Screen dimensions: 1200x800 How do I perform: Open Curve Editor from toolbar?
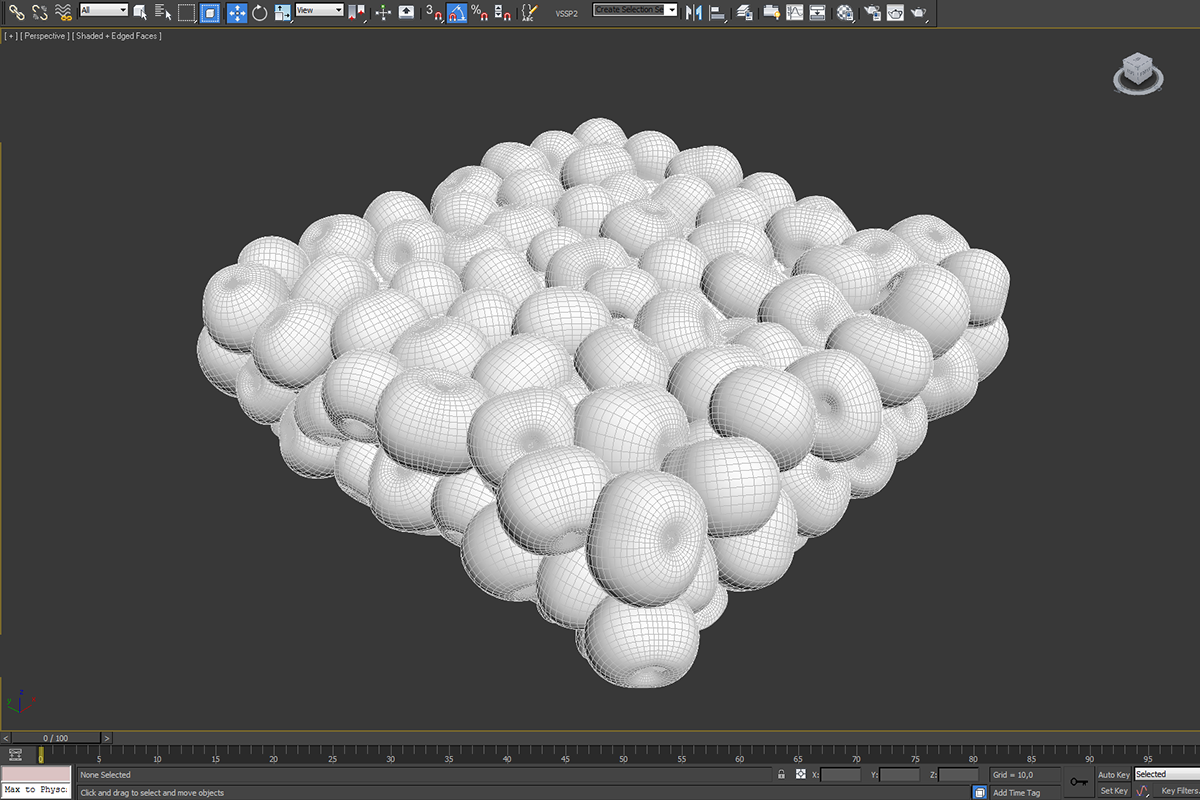click(794, 12)
